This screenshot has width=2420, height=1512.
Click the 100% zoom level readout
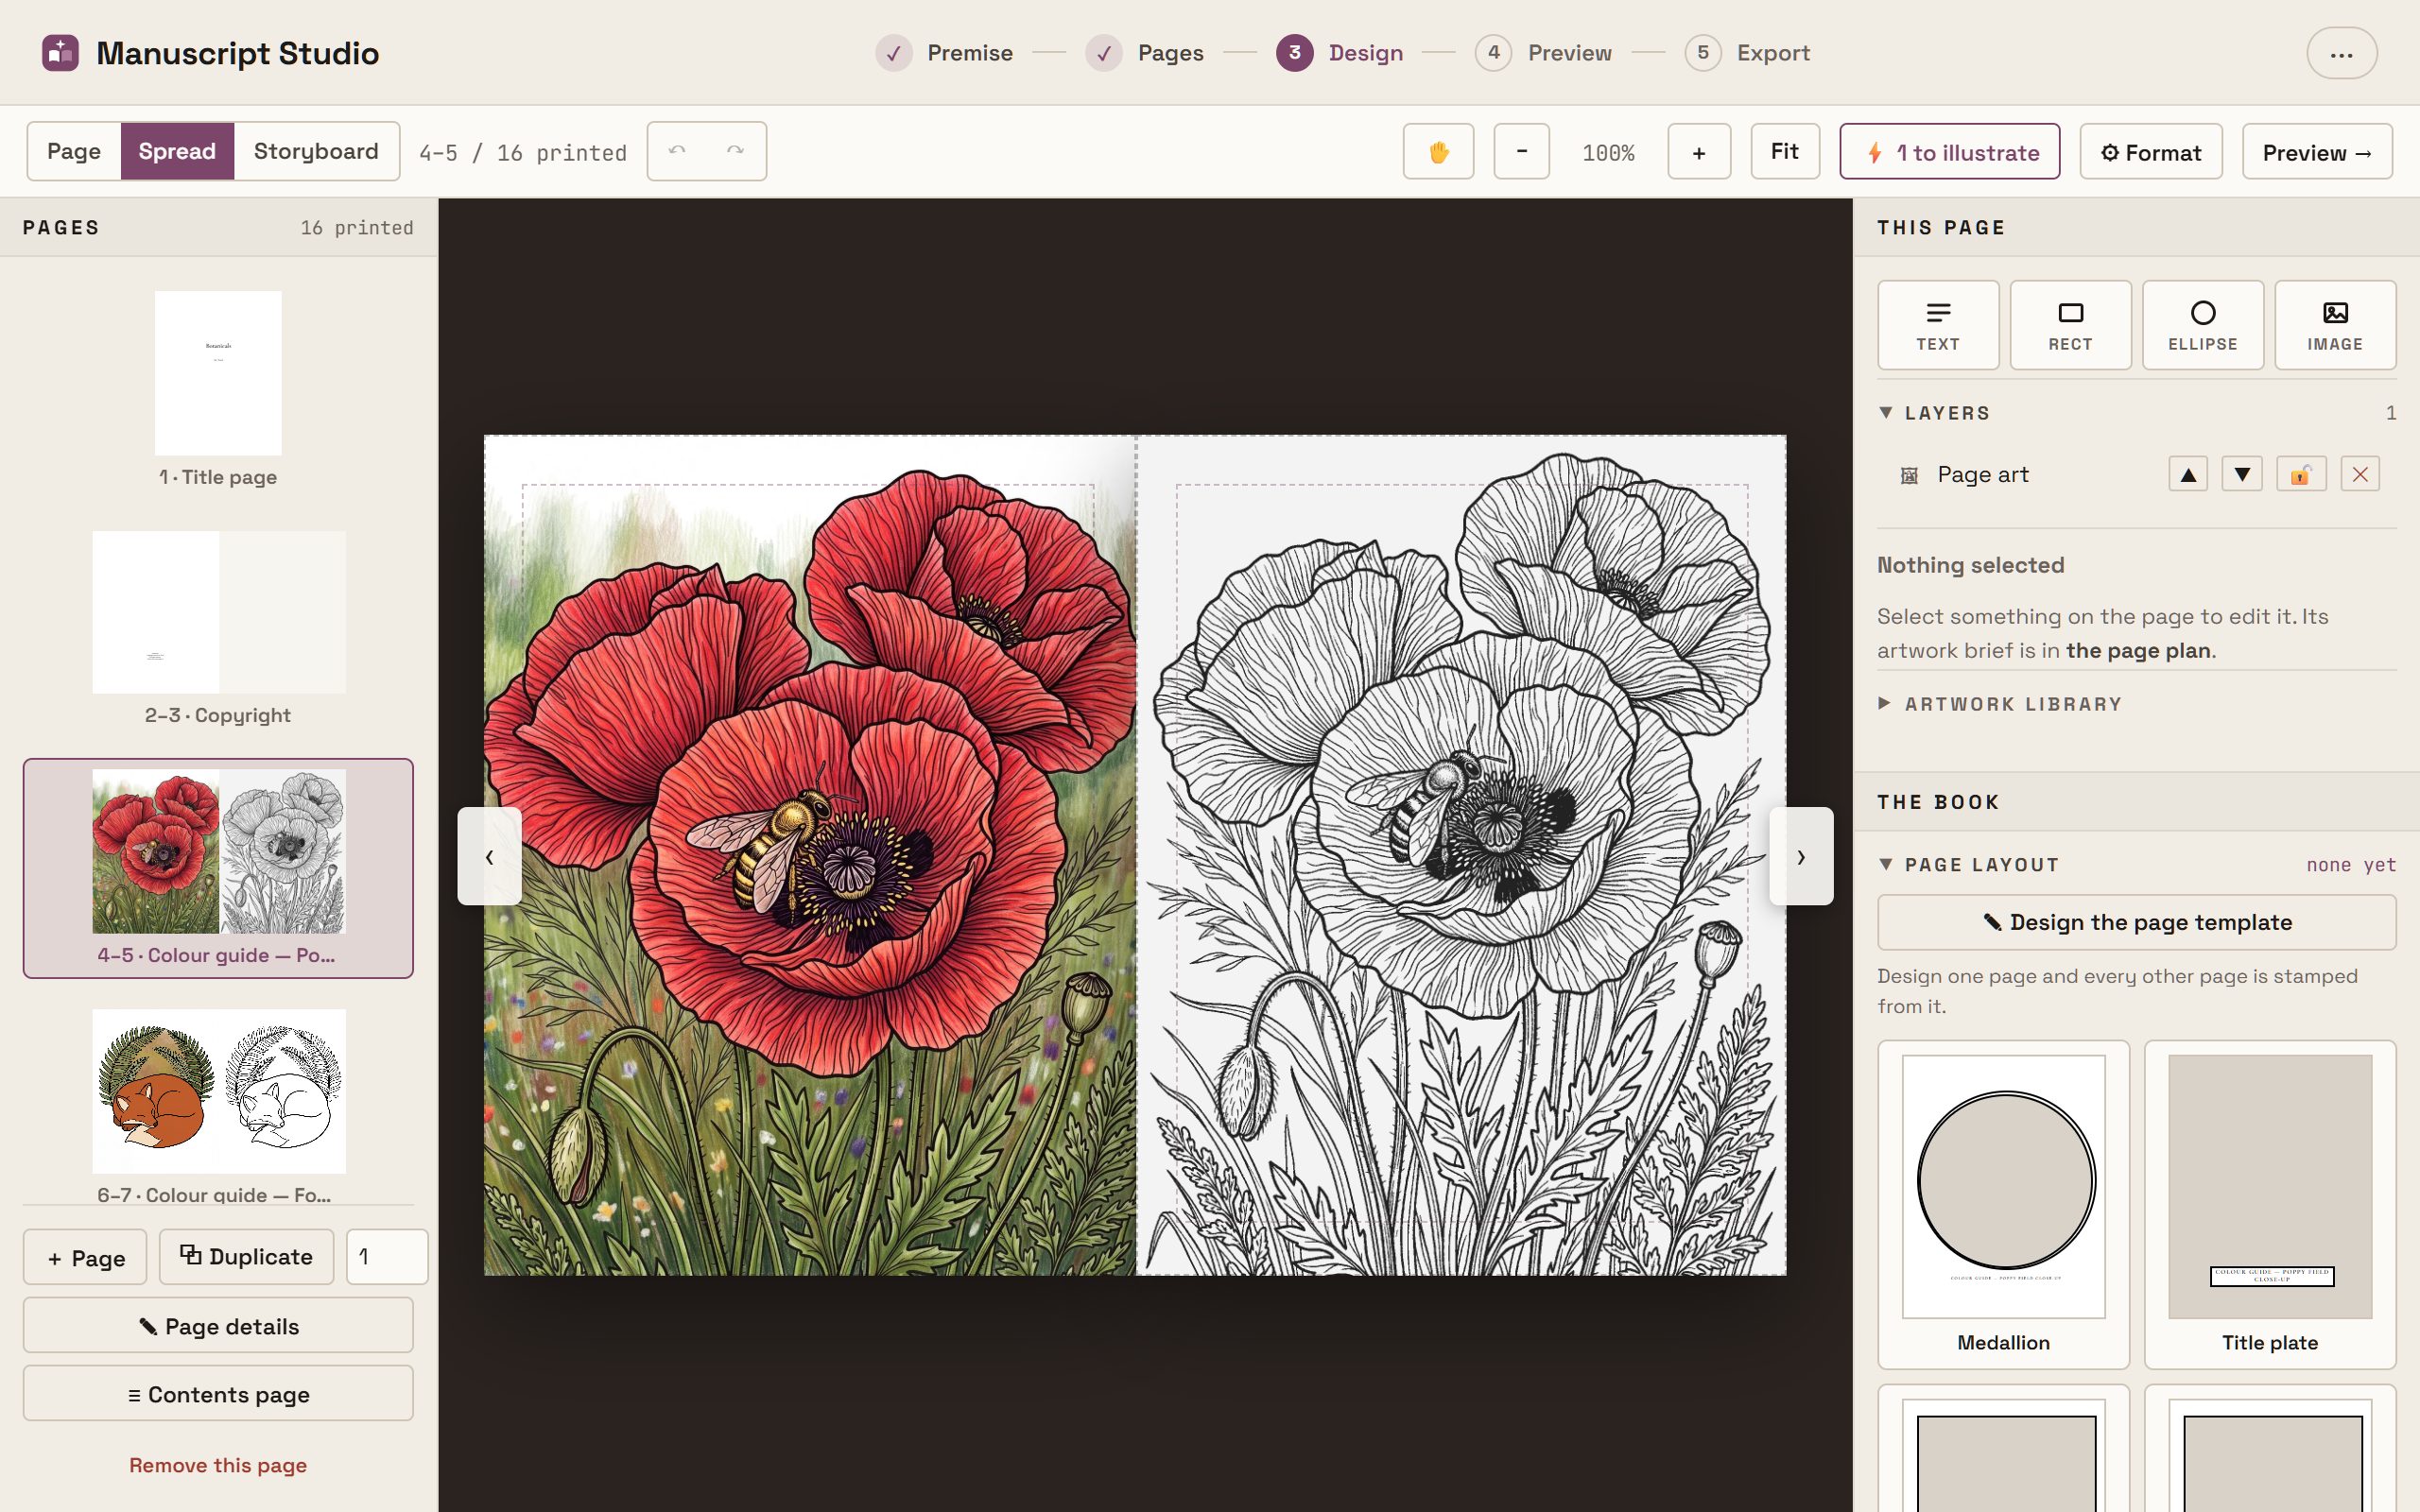click(x=1608, y=153)
